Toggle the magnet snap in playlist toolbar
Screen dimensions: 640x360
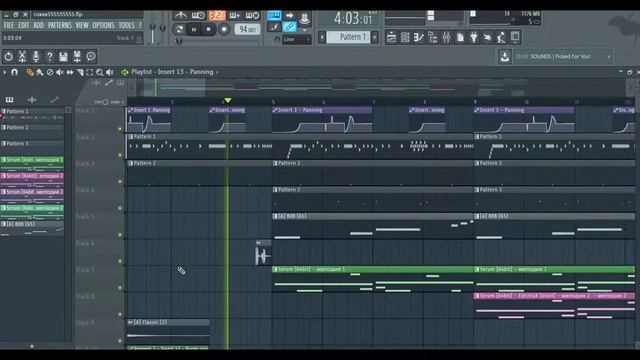15,72
